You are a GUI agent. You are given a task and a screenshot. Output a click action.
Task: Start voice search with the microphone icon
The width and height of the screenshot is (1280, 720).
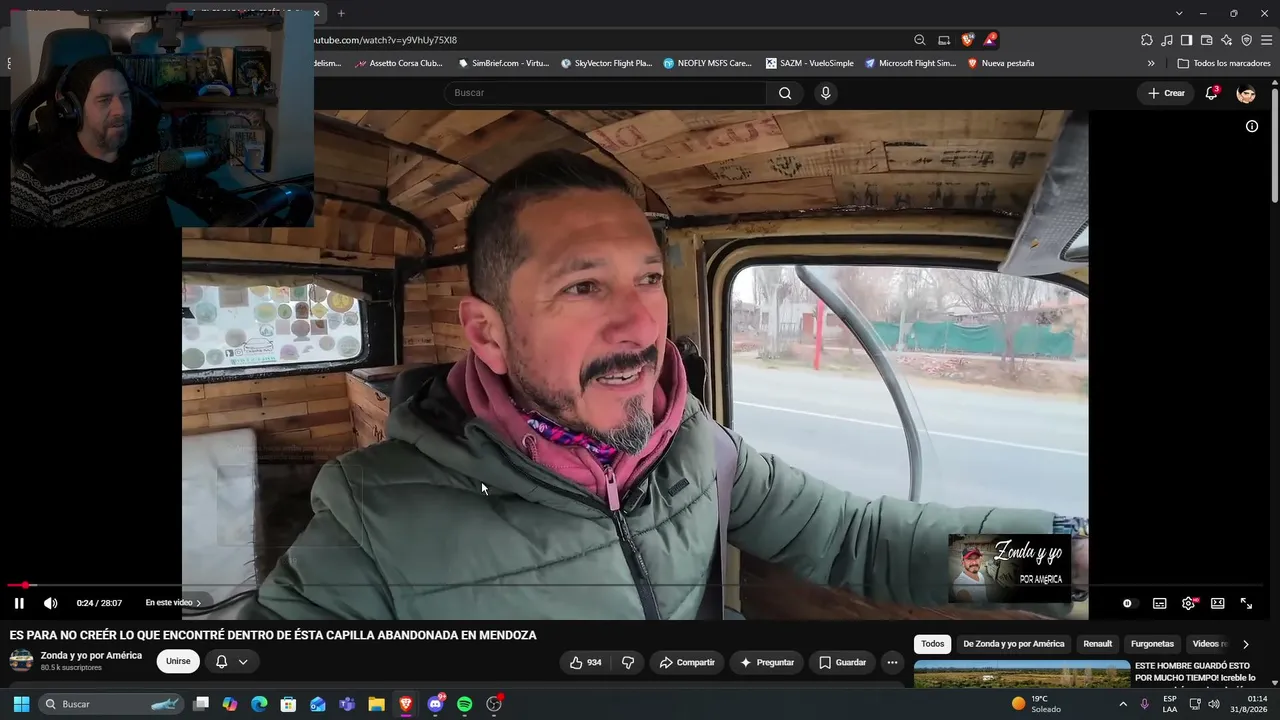[825, 93]
